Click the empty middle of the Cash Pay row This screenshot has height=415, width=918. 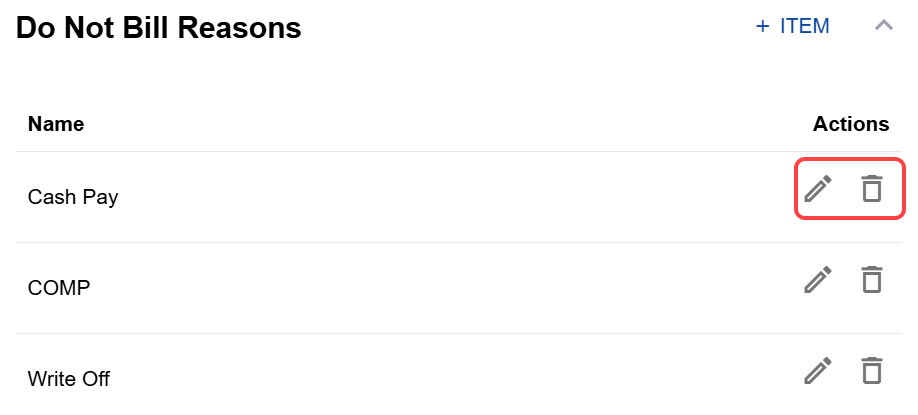point(457,197)
